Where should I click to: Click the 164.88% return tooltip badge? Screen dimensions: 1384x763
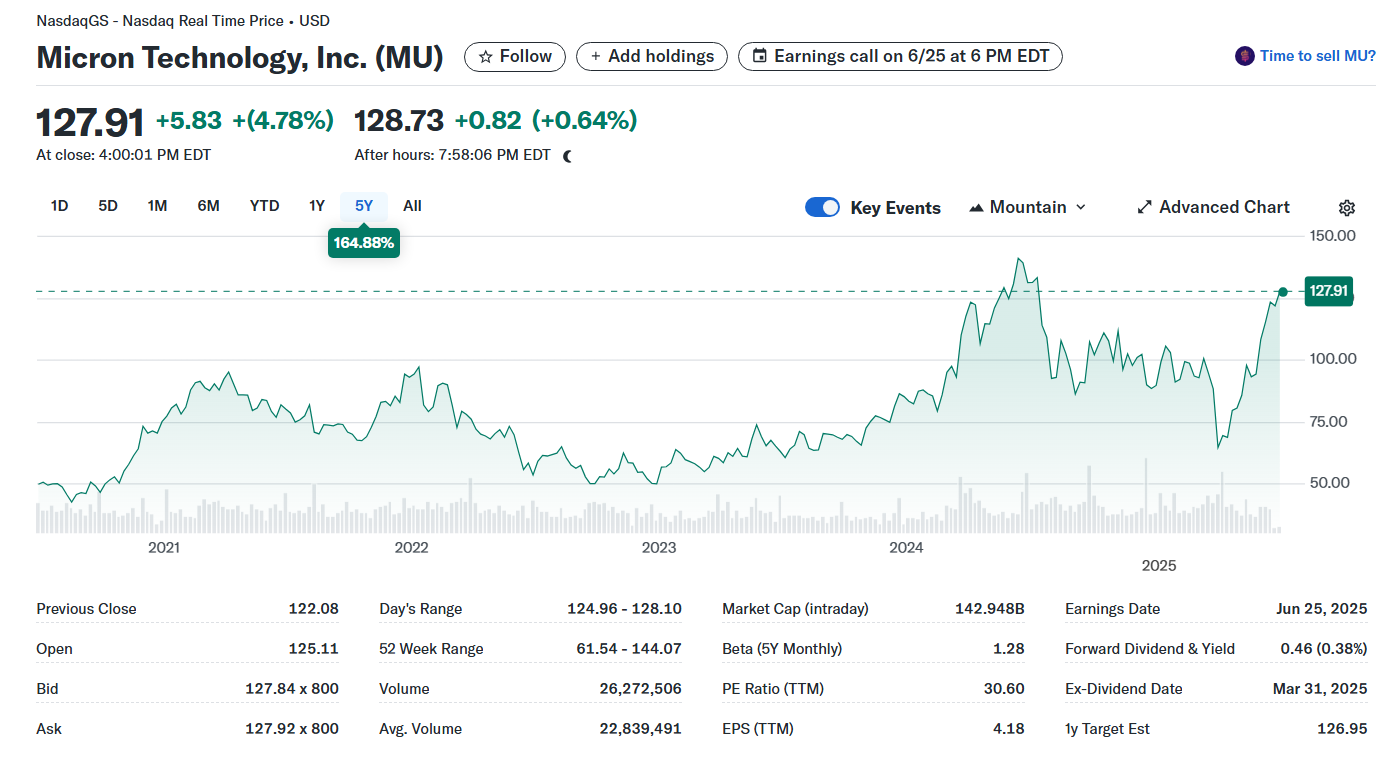point(364,243)
